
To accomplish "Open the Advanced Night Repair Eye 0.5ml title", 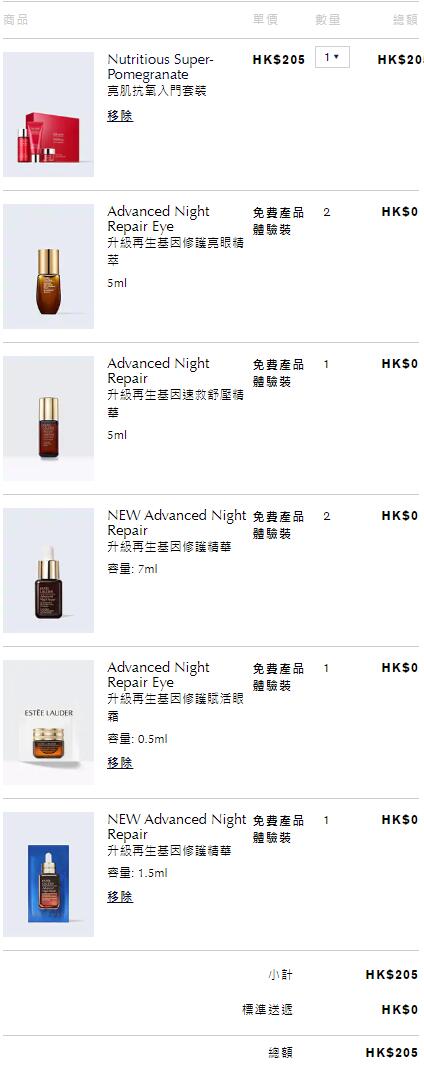I will click(158, 675).
